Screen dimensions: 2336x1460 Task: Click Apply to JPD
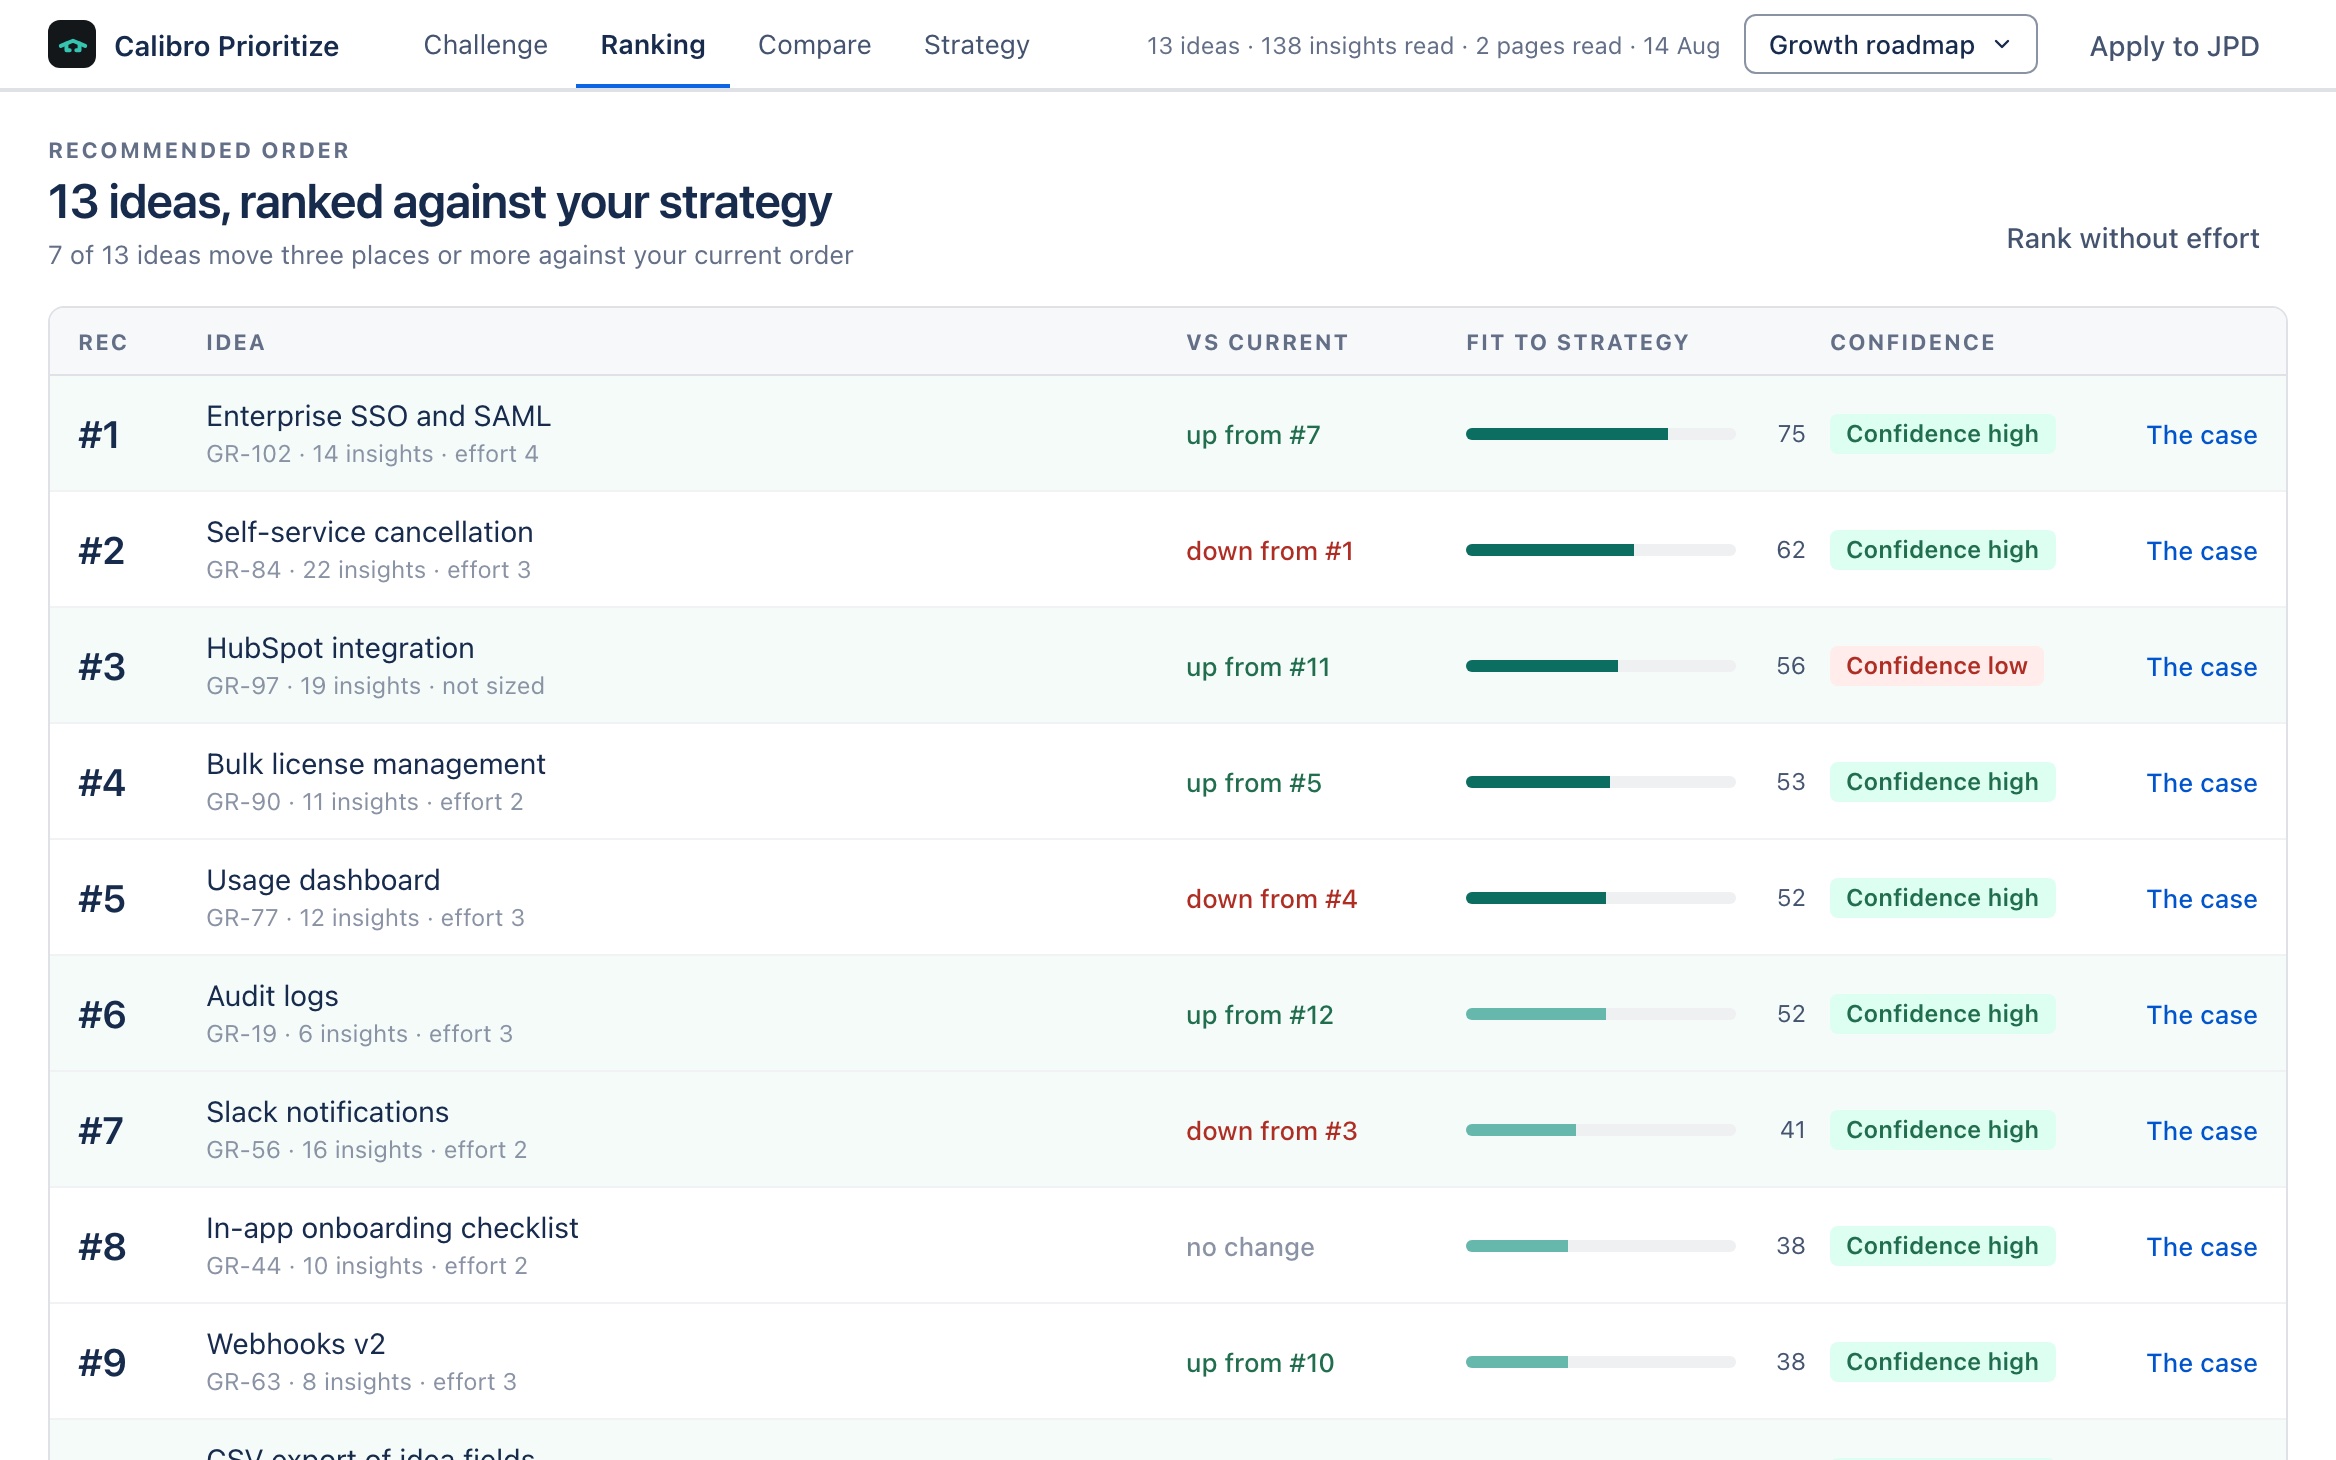pyautogui.click(x=2174, y=46)
